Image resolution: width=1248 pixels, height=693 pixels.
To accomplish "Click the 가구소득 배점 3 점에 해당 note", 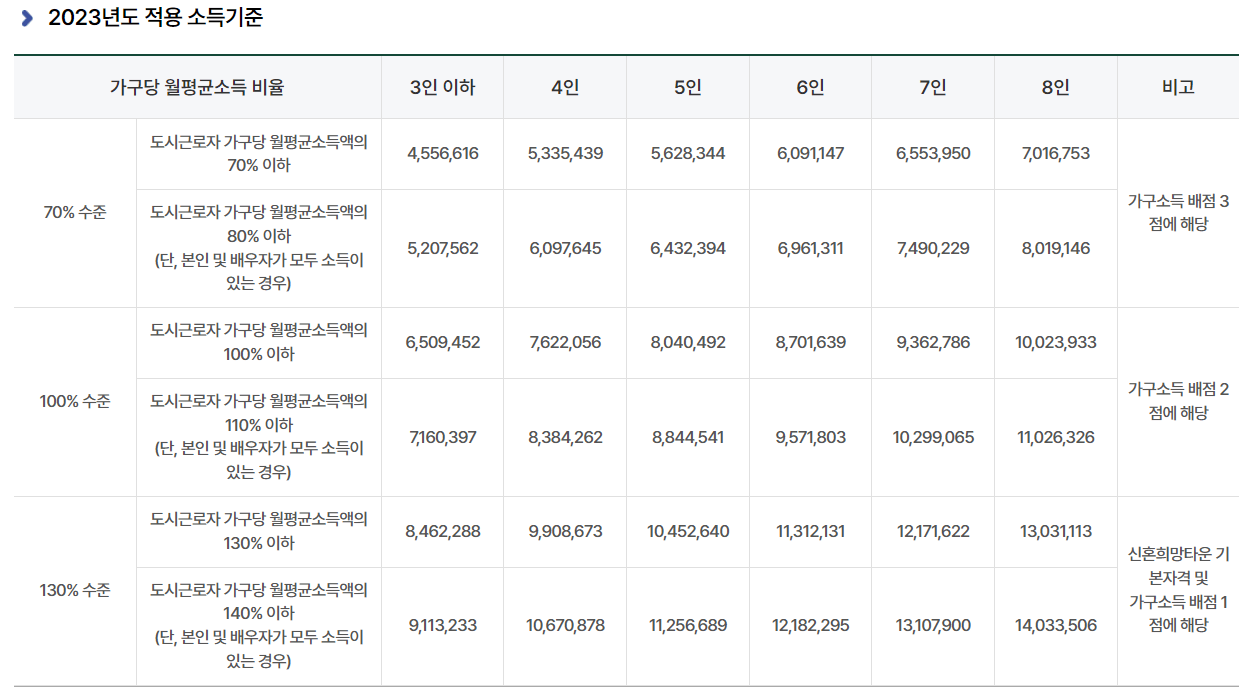I will 1180,212.
